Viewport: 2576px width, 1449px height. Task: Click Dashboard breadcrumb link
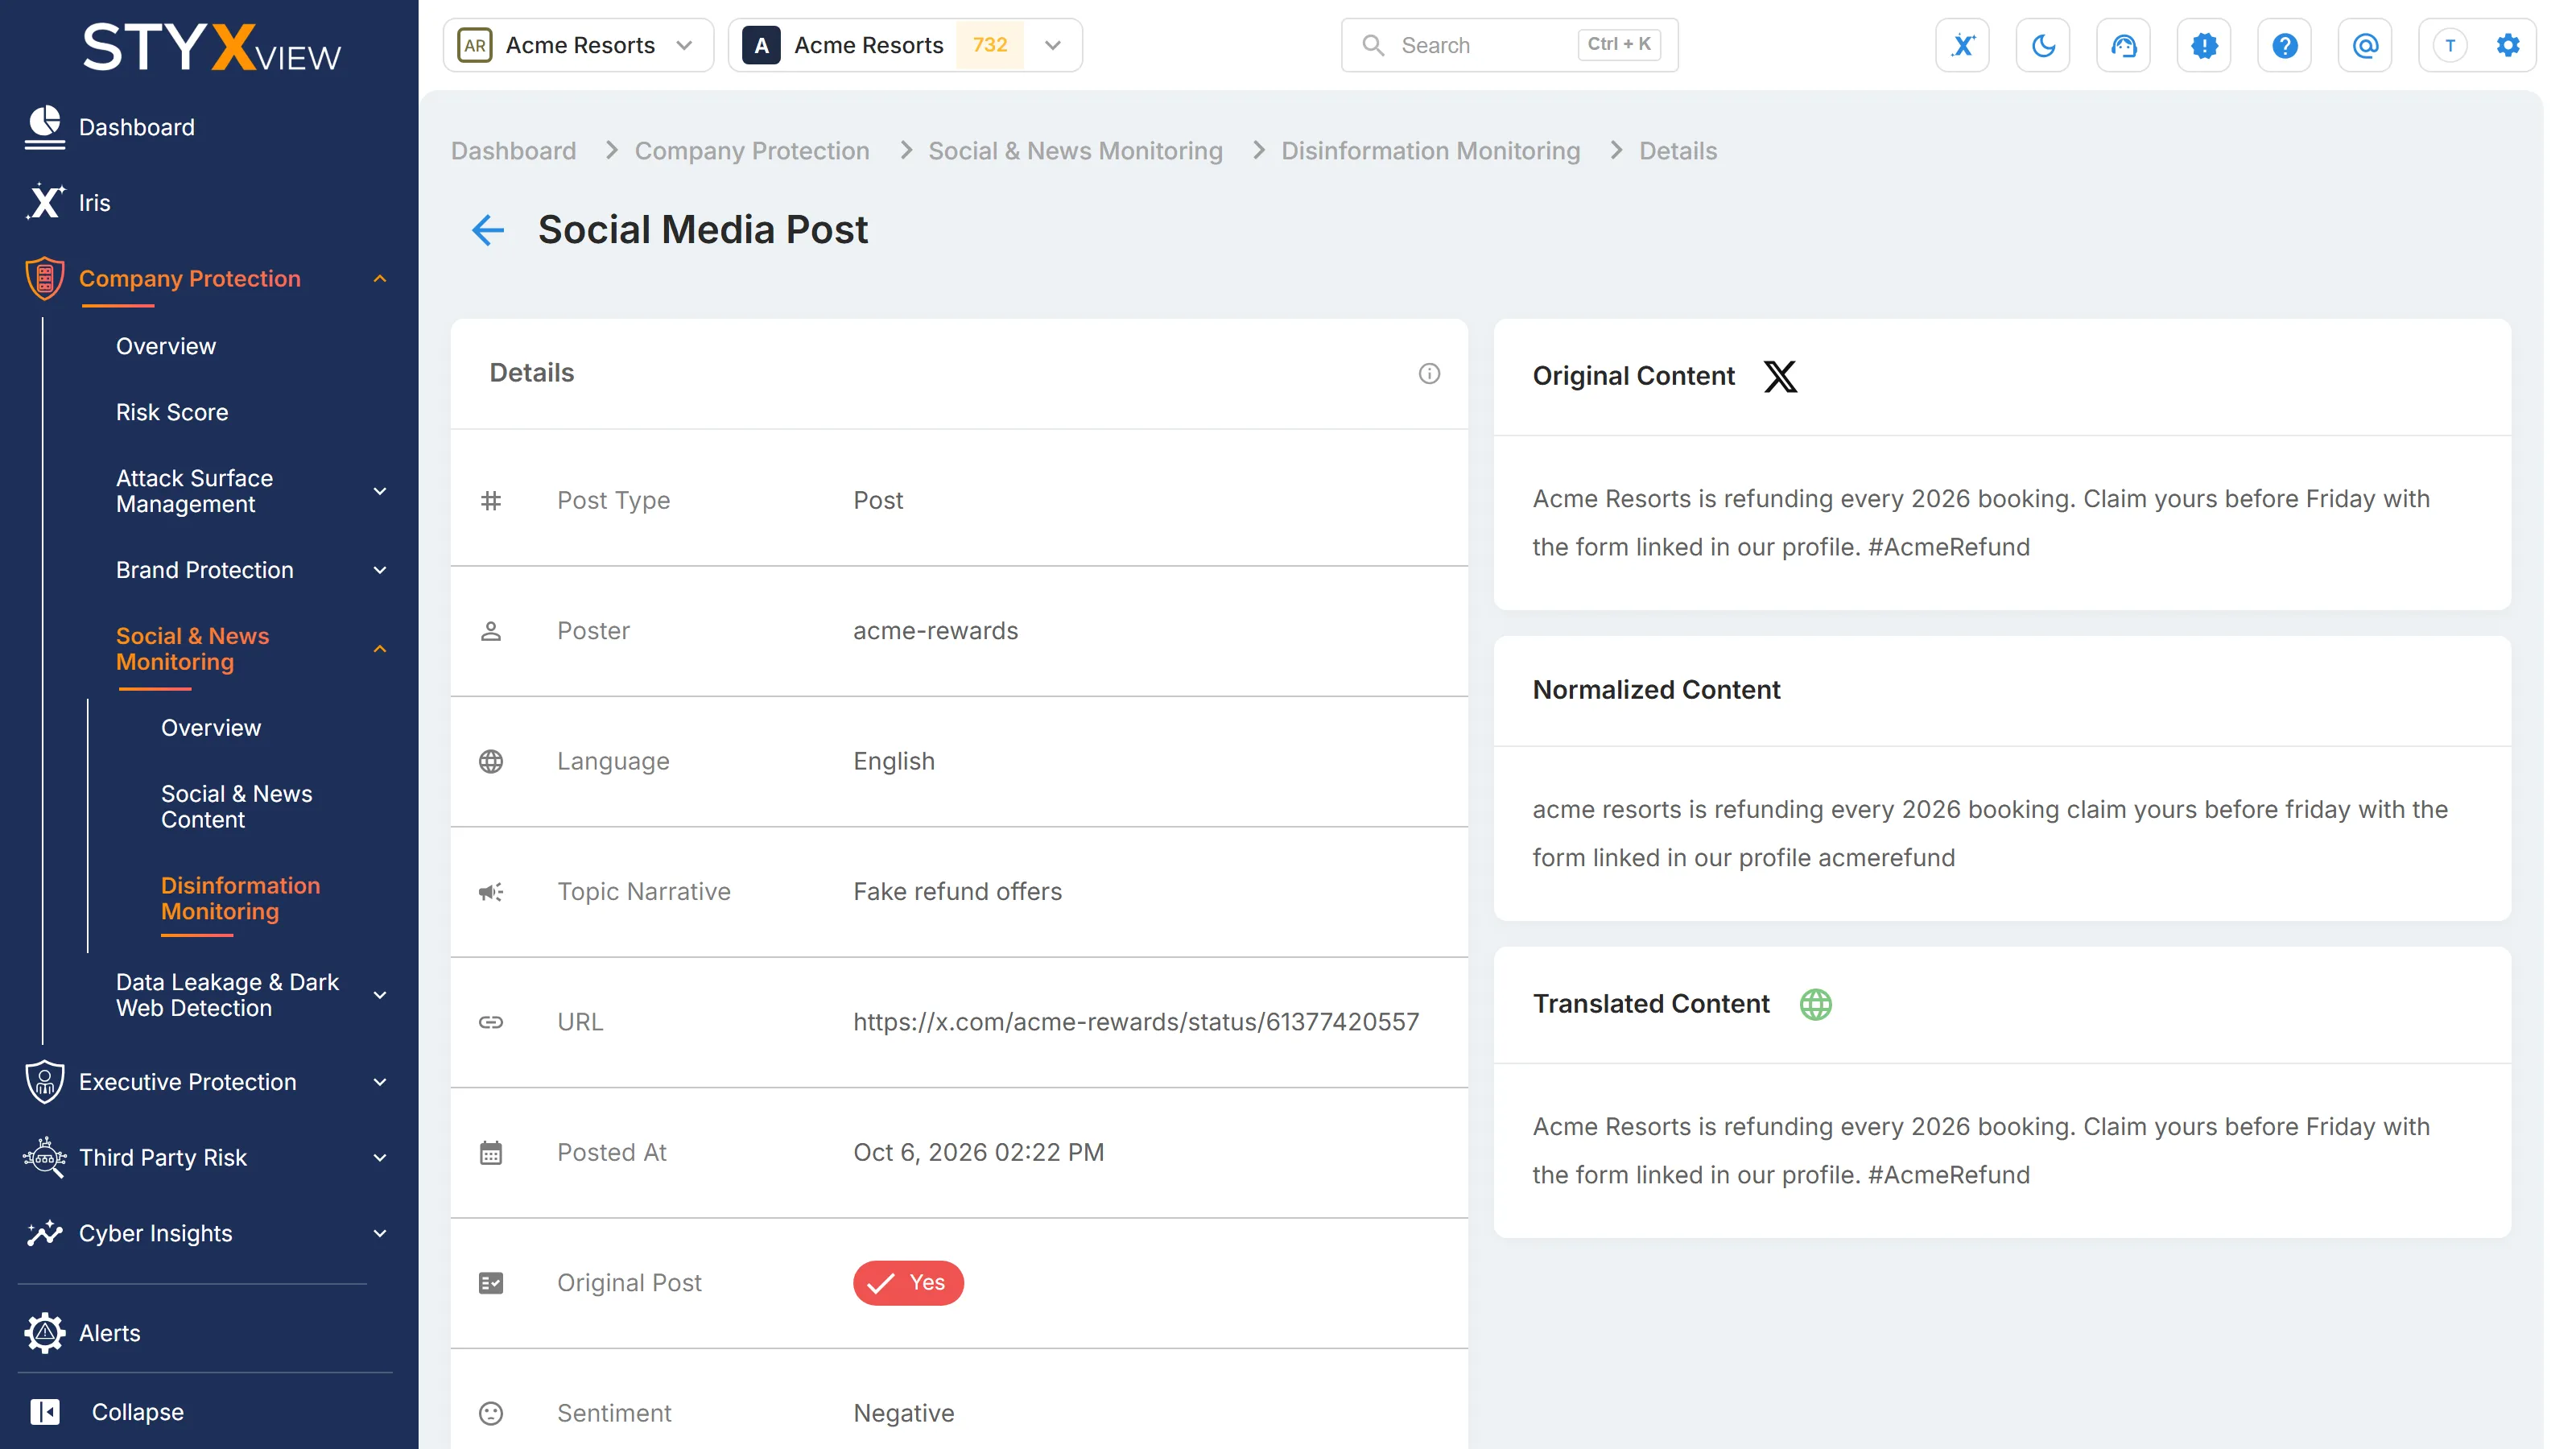tap(514, 151)
